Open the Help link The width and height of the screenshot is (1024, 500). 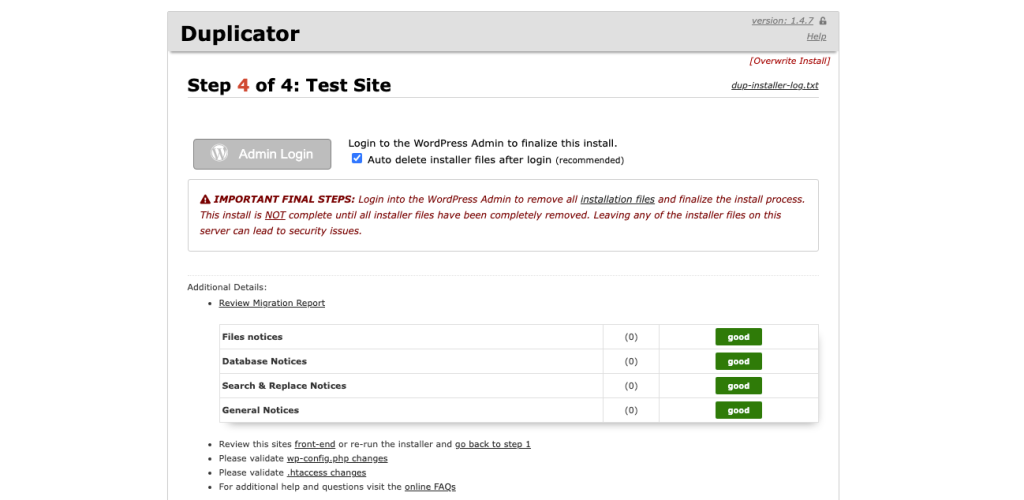816,37
